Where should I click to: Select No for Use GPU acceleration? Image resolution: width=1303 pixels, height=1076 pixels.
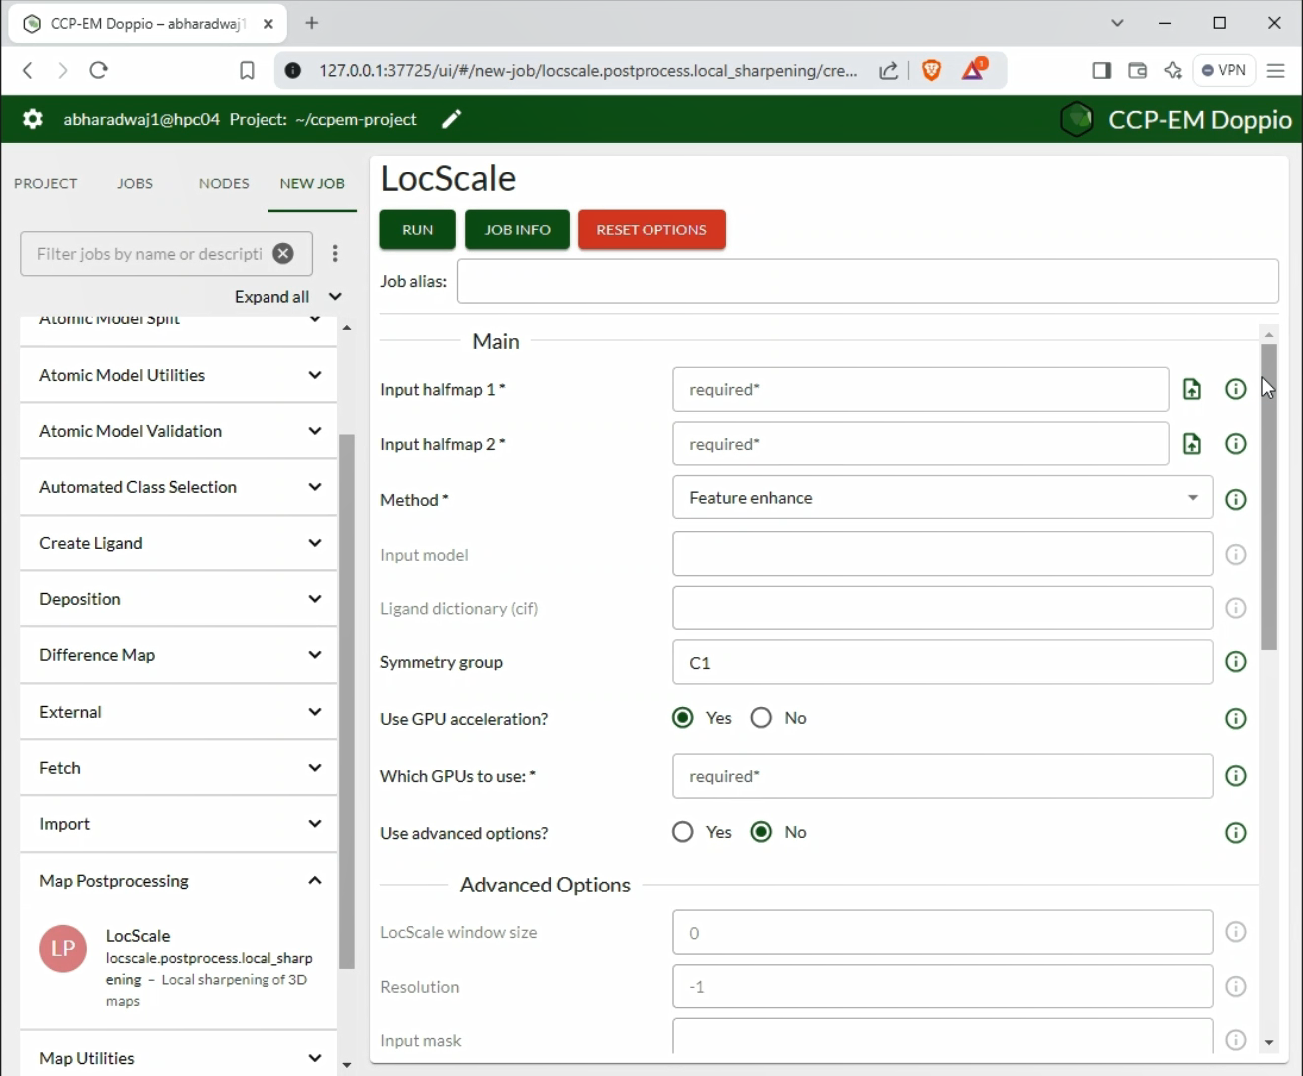[x=761, y=718]
